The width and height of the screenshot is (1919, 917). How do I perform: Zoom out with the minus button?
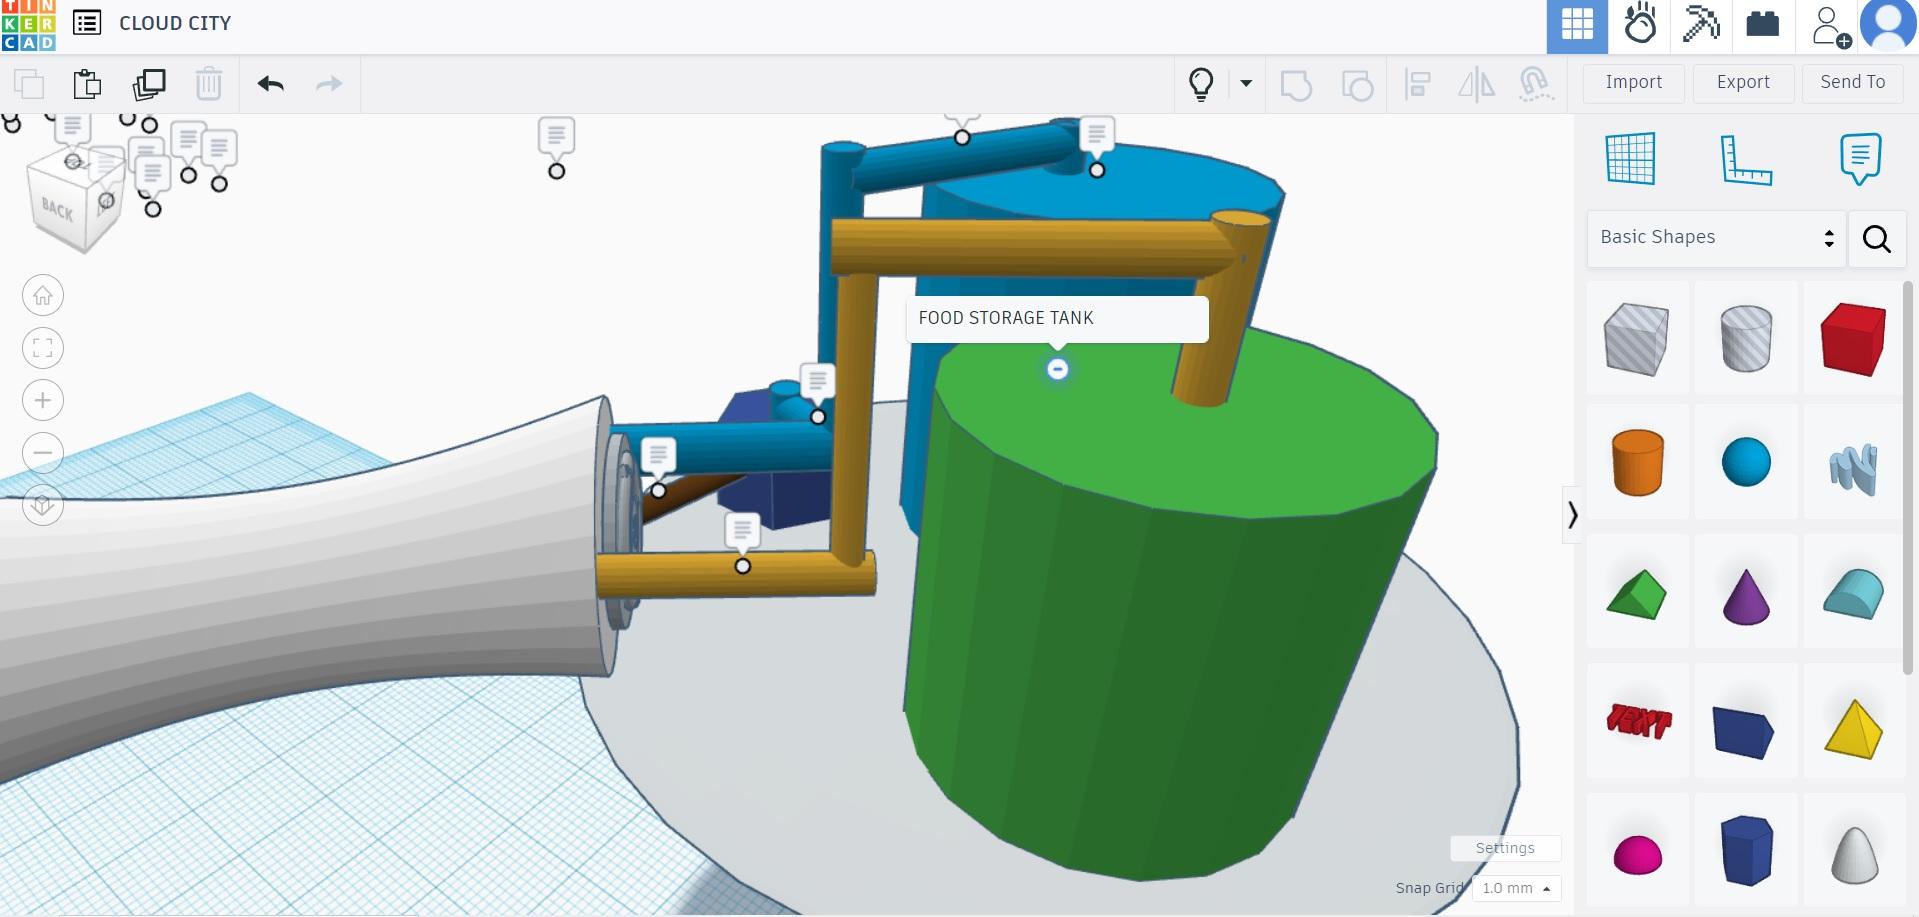click(x=43, y=453)
